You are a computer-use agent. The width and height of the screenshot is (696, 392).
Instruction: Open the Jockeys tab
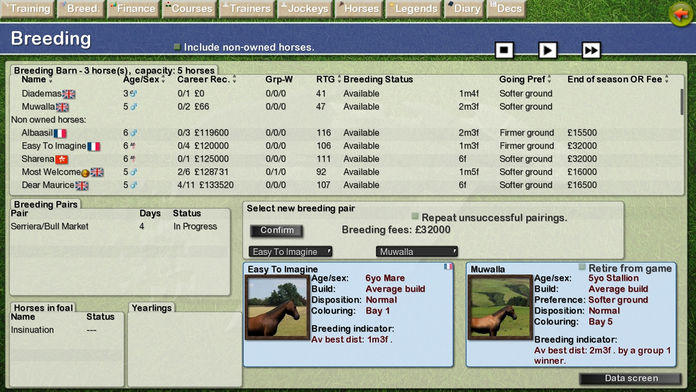304,8
